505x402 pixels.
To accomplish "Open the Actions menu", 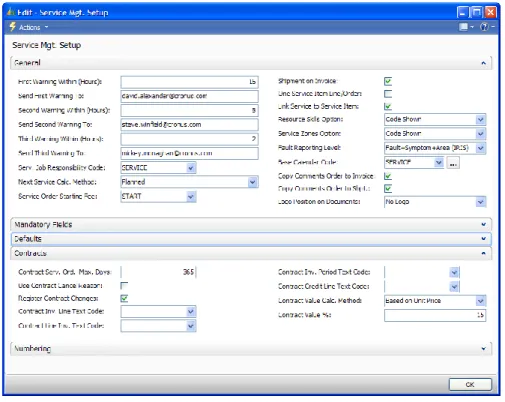I will (x=33, y=27).
